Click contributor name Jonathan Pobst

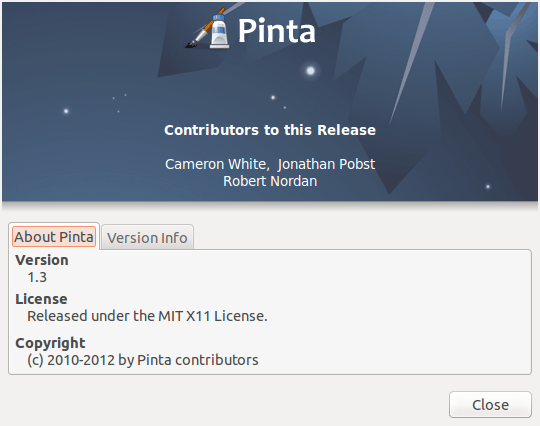pyautogui.click(x=326, y=164)
